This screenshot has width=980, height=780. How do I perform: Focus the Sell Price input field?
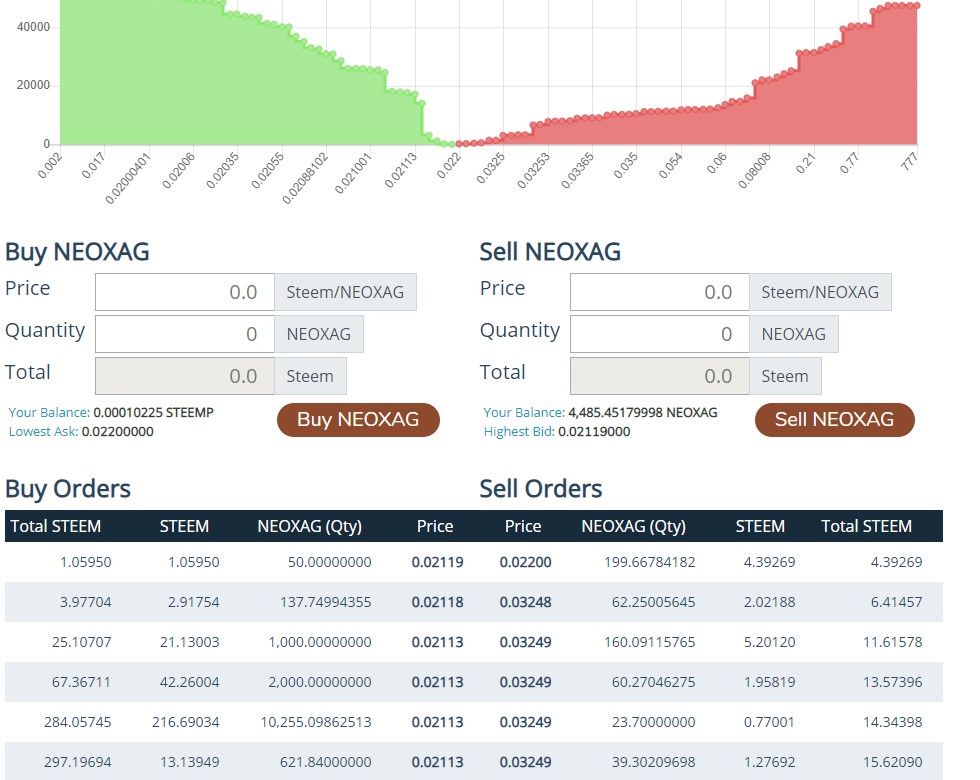(x=660, y=292)
